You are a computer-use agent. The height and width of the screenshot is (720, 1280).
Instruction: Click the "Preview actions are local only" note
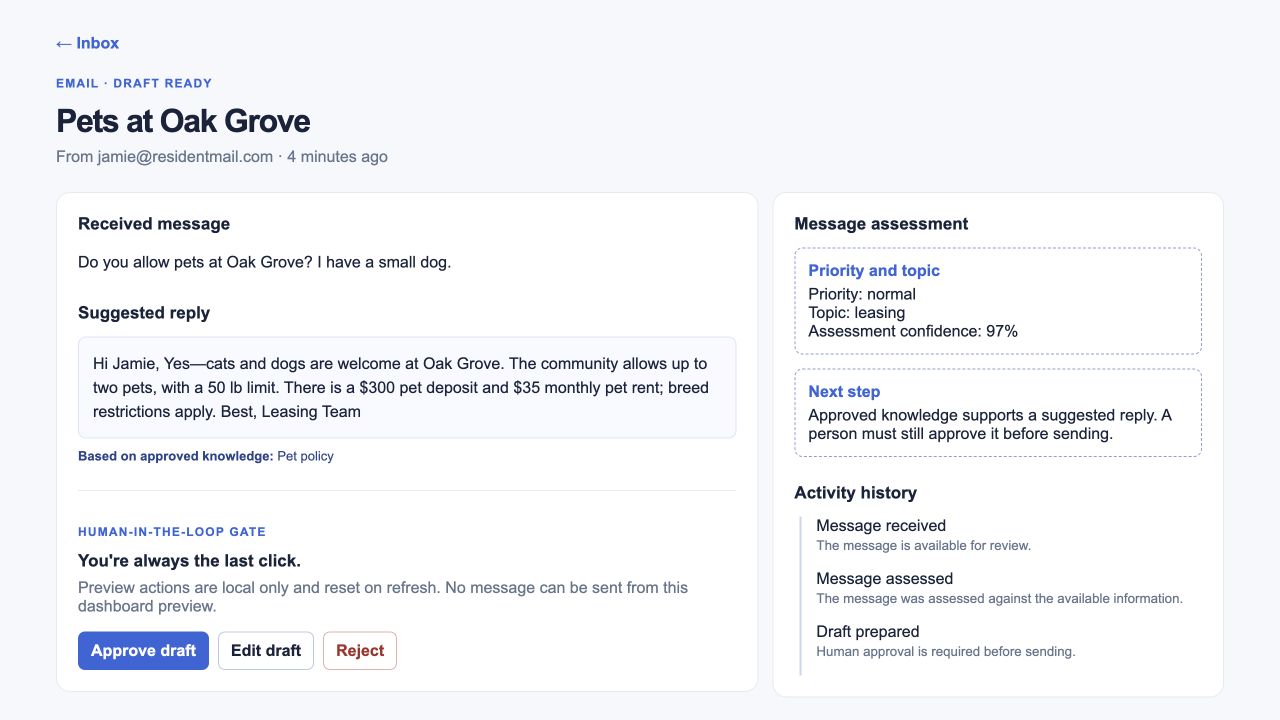[x=383, y=597]
